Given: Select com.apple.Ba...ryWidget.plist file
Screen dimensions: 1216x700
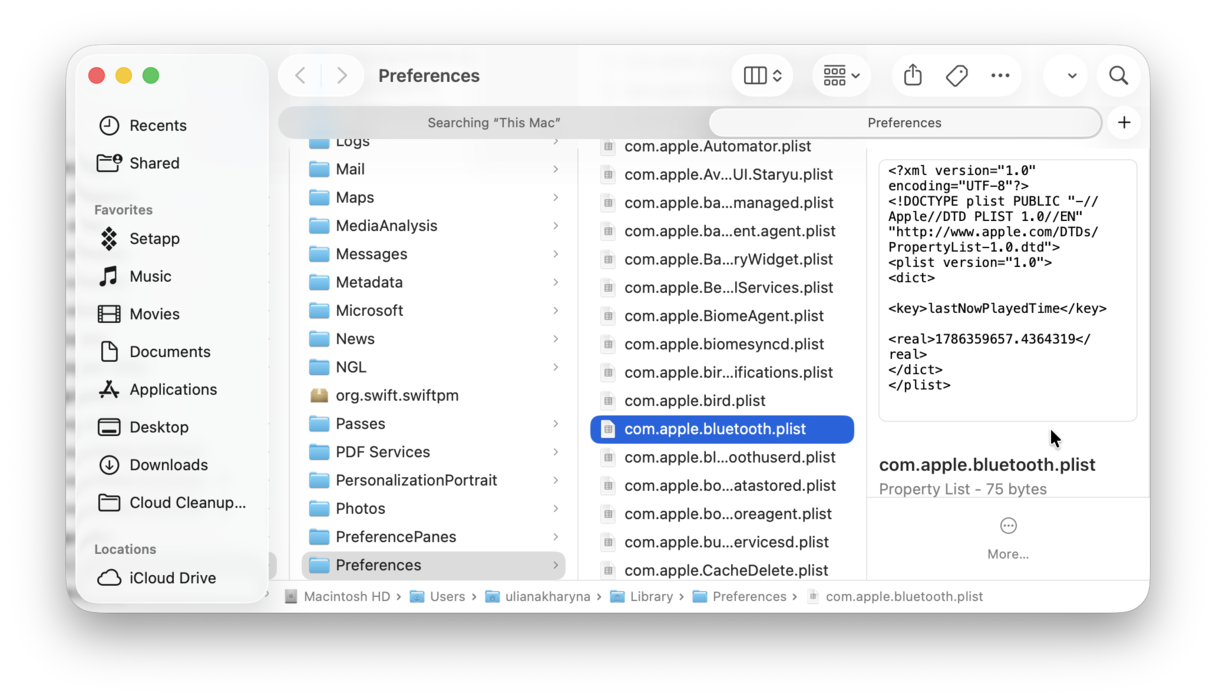Looking at the screenshot, I should (x=722, y=259).
